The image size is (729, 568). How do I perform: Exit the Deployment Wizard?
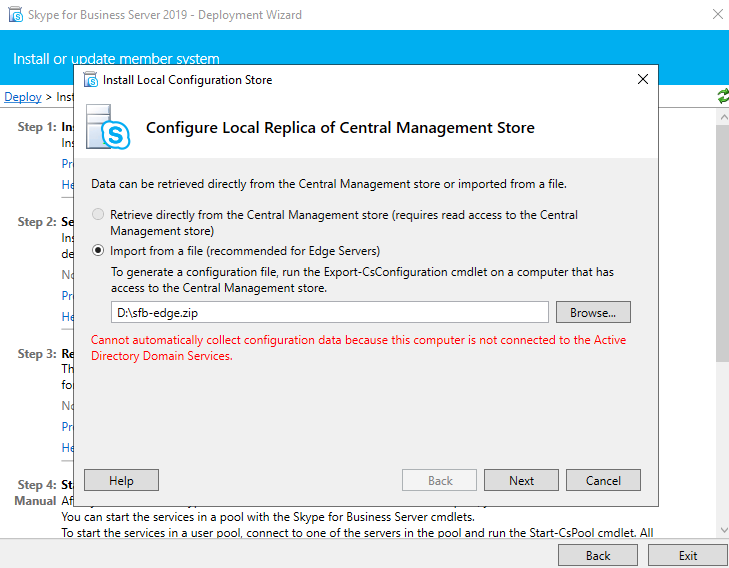tap(687, 555)
